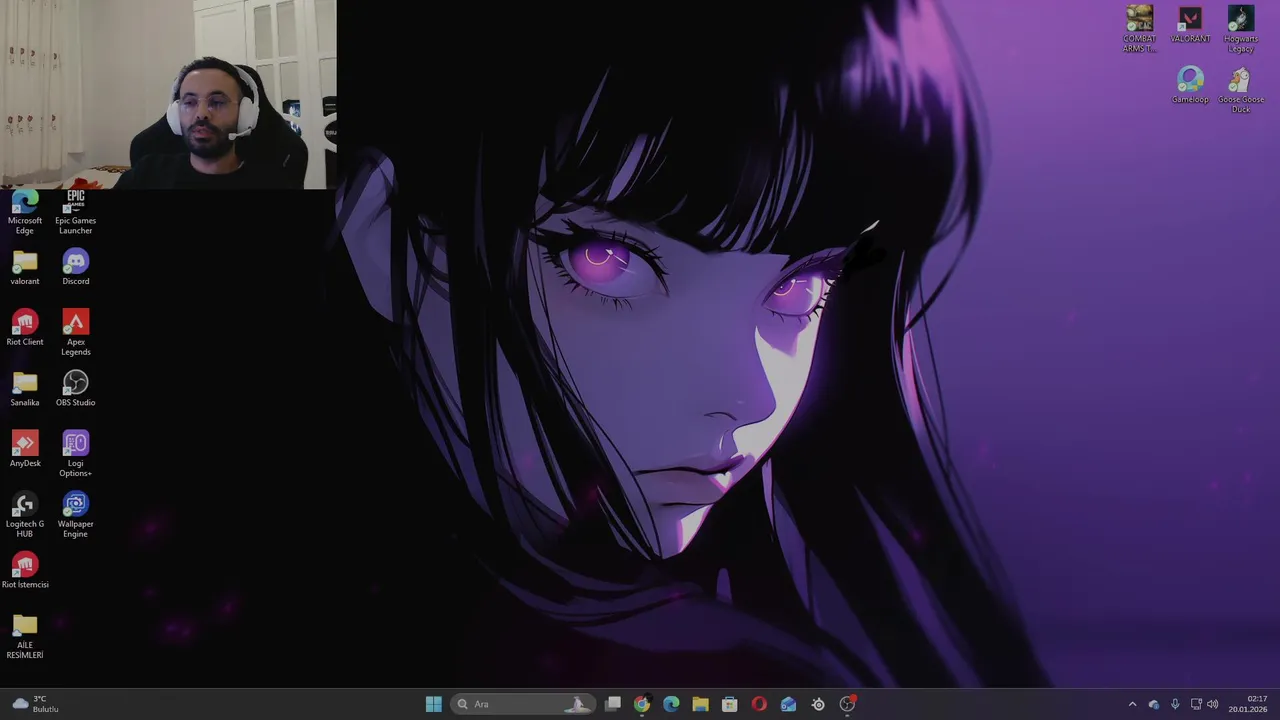Image resolution: width=1280 pixels, height=720 pixels.
Task: Open volume control tray icon
Action: [1213, 704]
